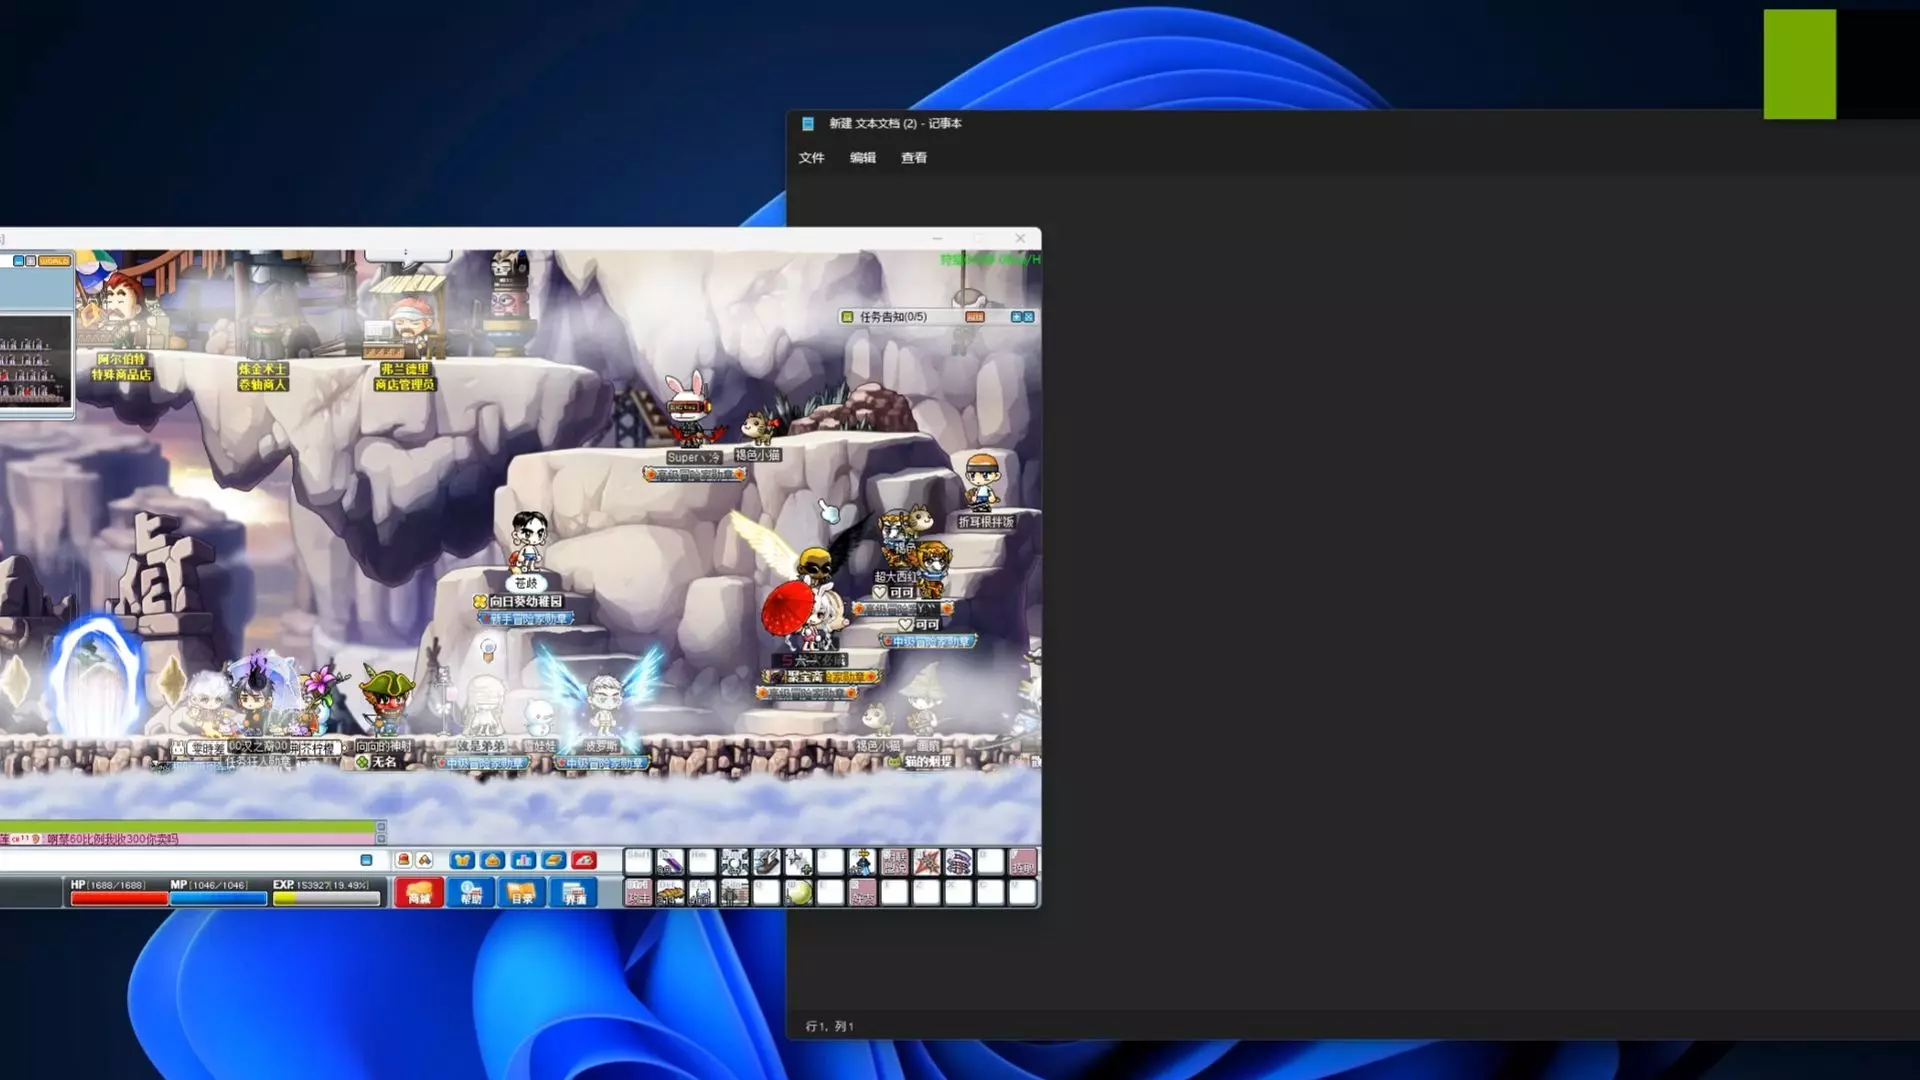This screenshot has width=1920, height=1080.
Task: Close the 任务告知 quest notifier panel
Action: (1029, 317)
